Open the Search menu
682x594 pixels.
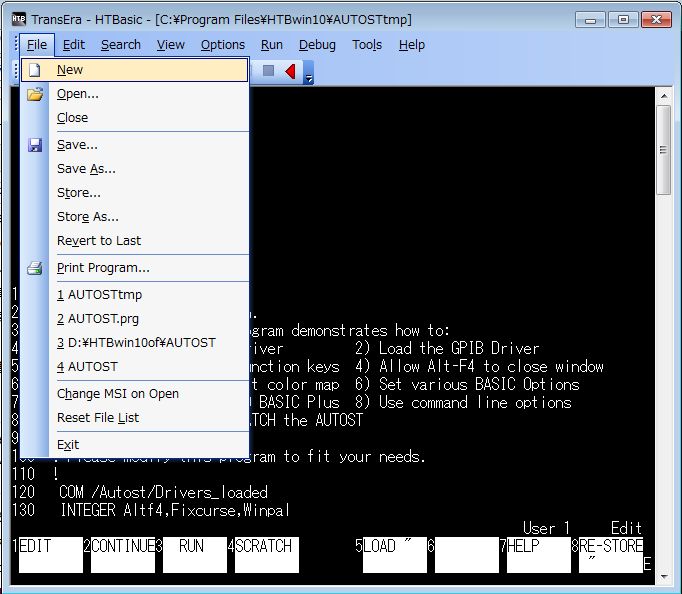120,45
